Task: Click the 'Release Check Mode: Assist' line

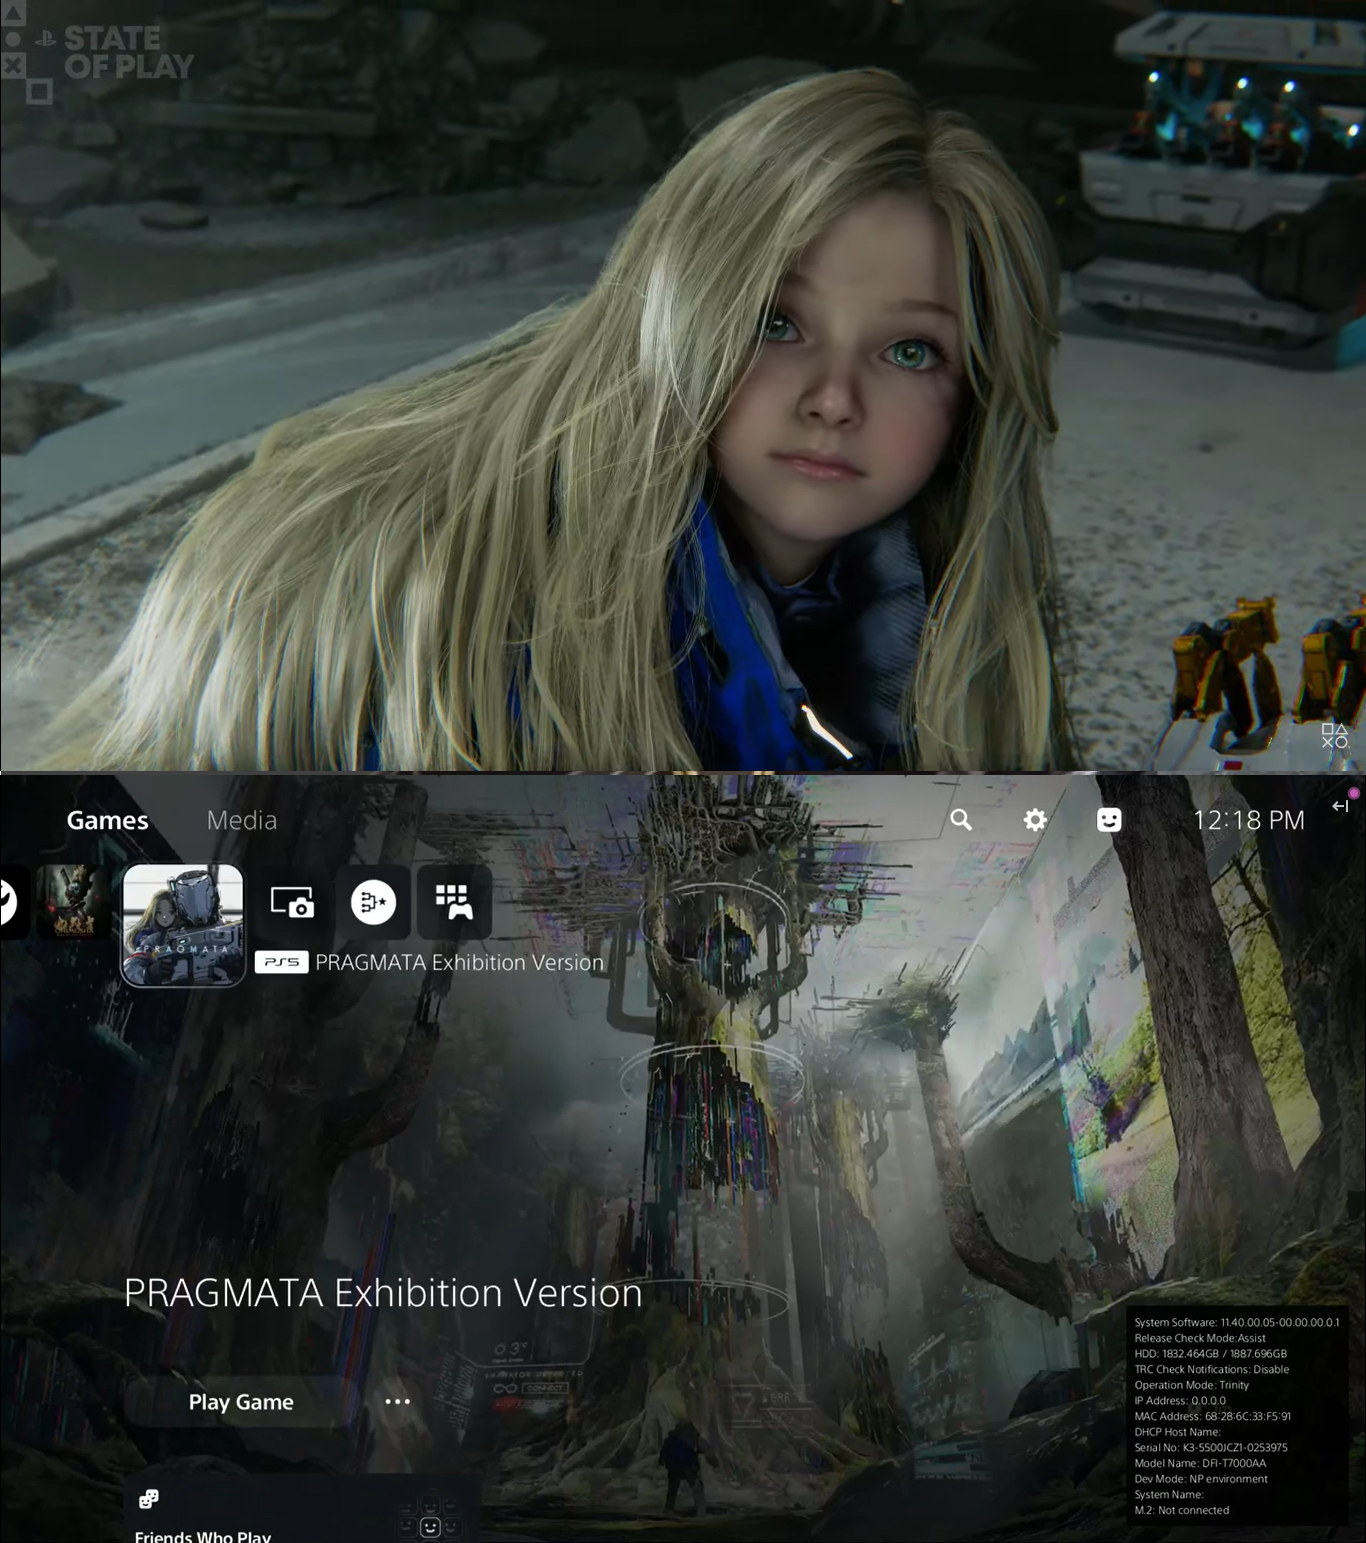Action: click(x=1200, y=1338)
